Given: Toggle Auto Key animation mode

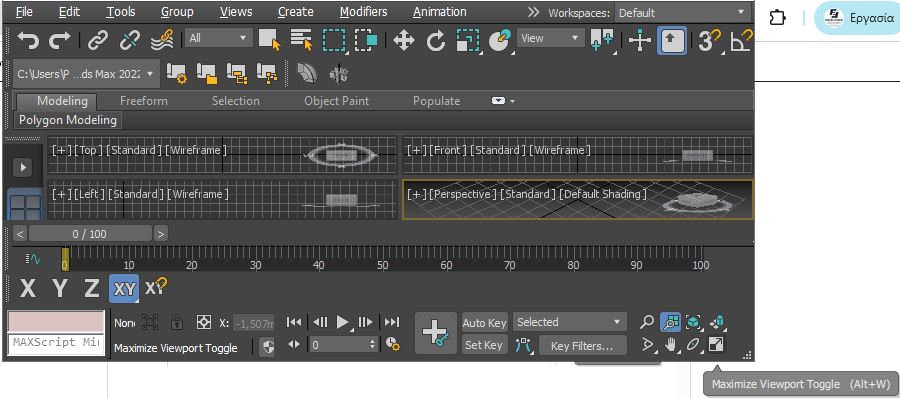Looking at the screenshot, I should 485,323.
